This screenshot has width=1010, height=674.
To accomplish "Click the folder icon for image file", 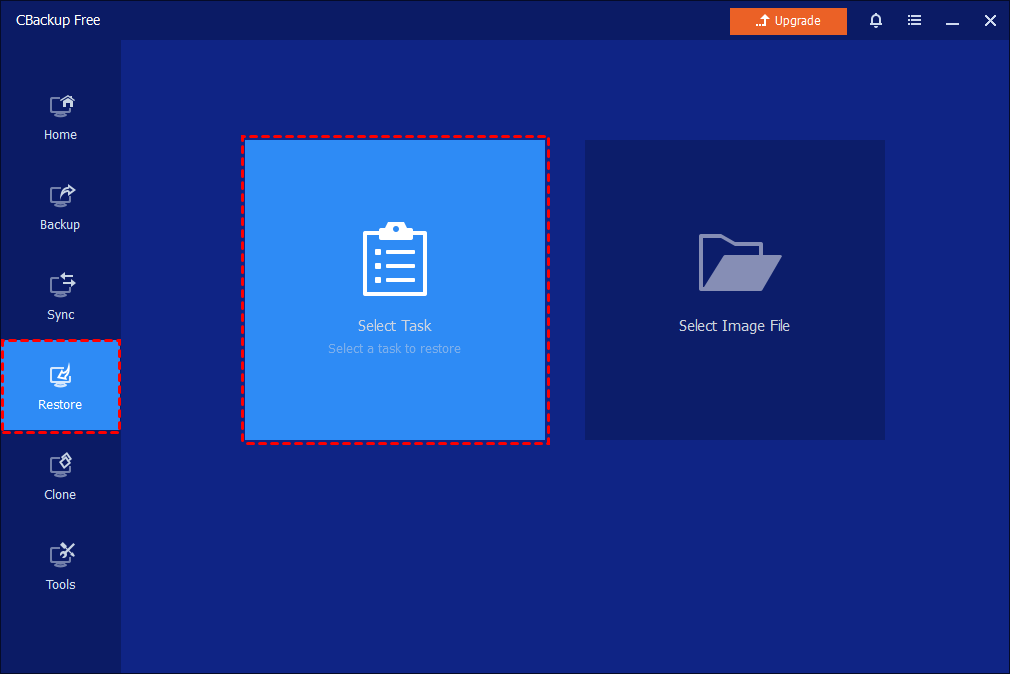I will [739, 262].
